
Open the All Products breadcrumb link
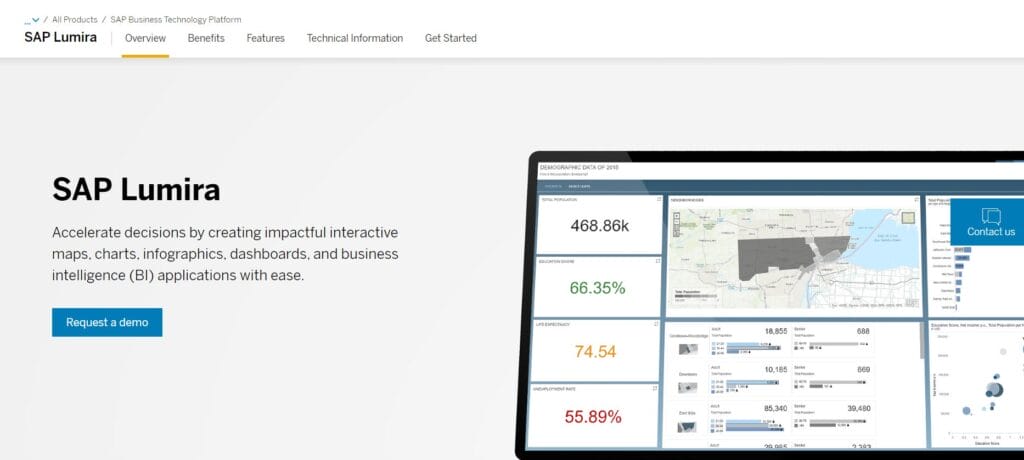point(75,20)
